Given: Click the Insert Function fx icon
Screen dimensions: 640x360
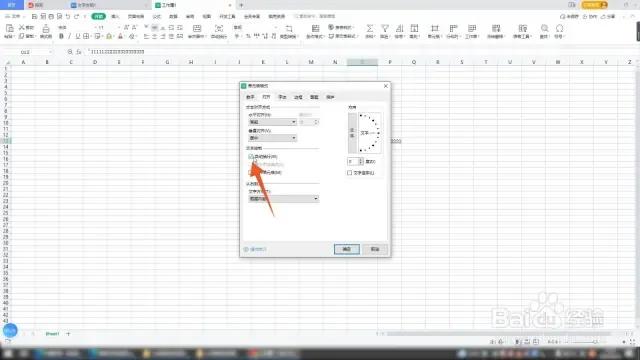Looking at the screenshot, I should 79,52.
